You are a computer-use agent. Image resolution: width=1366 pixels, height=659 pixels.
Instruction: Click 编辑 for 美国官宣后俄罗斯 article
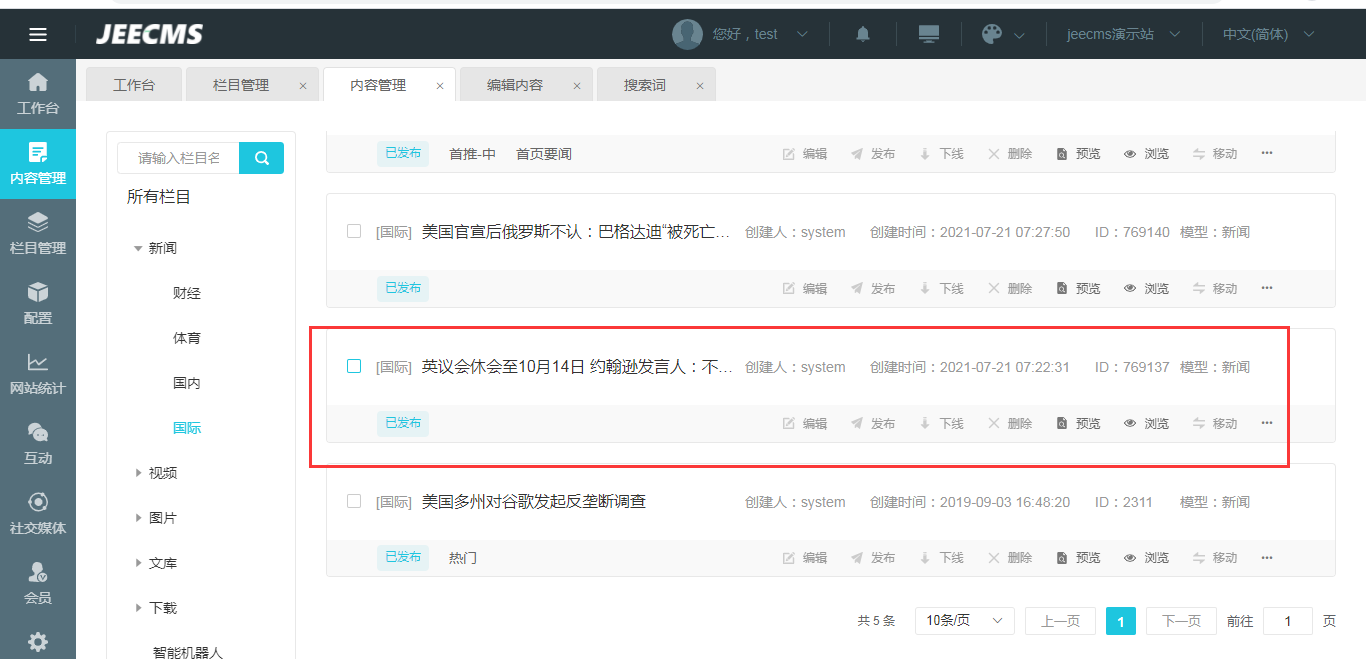click(x=805, y=289)
